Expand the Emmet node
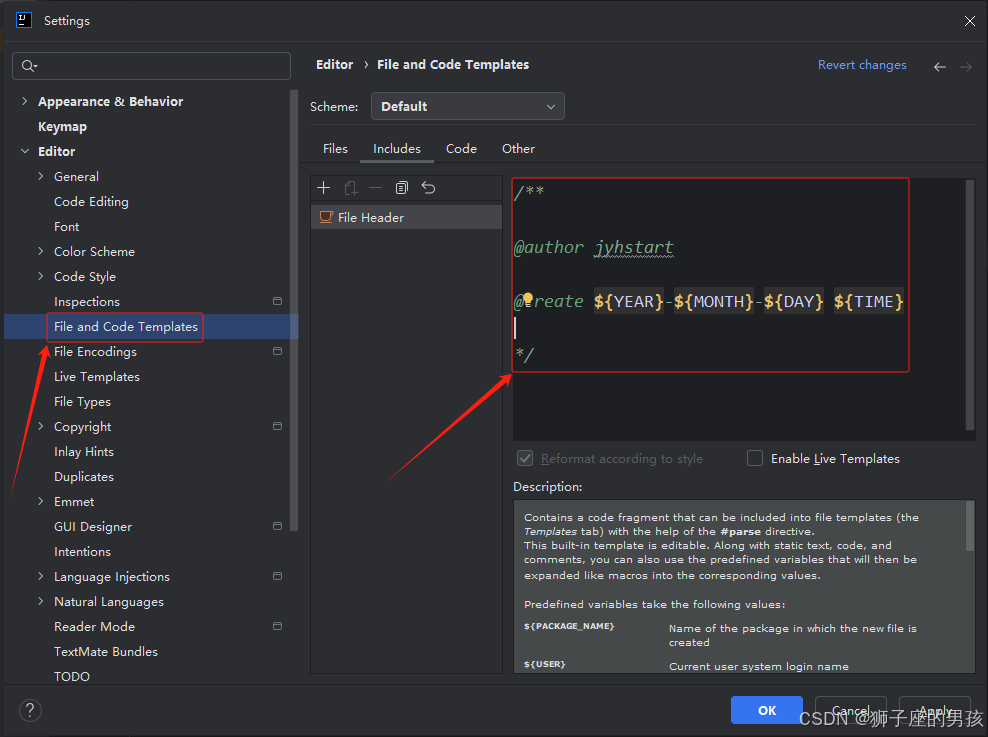Screen dimensions: 988x737 pyautogui.click(x=41, y=501)
